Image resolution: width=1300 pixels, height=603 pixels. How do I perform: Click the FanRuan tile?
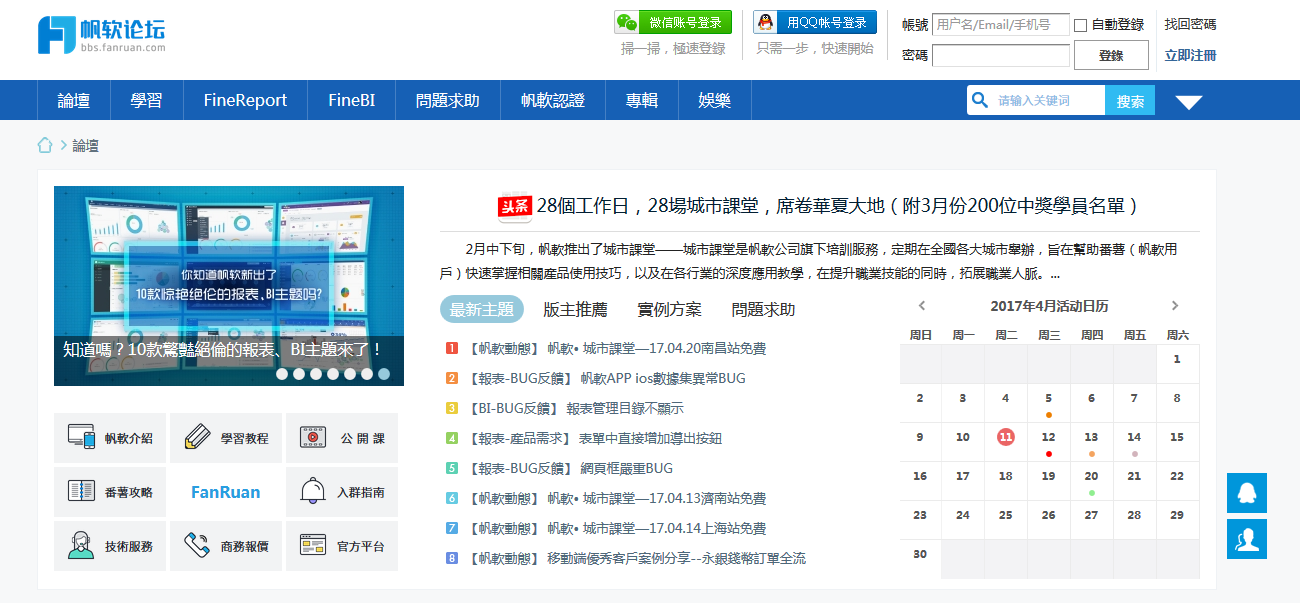click(x=226, y=492)
